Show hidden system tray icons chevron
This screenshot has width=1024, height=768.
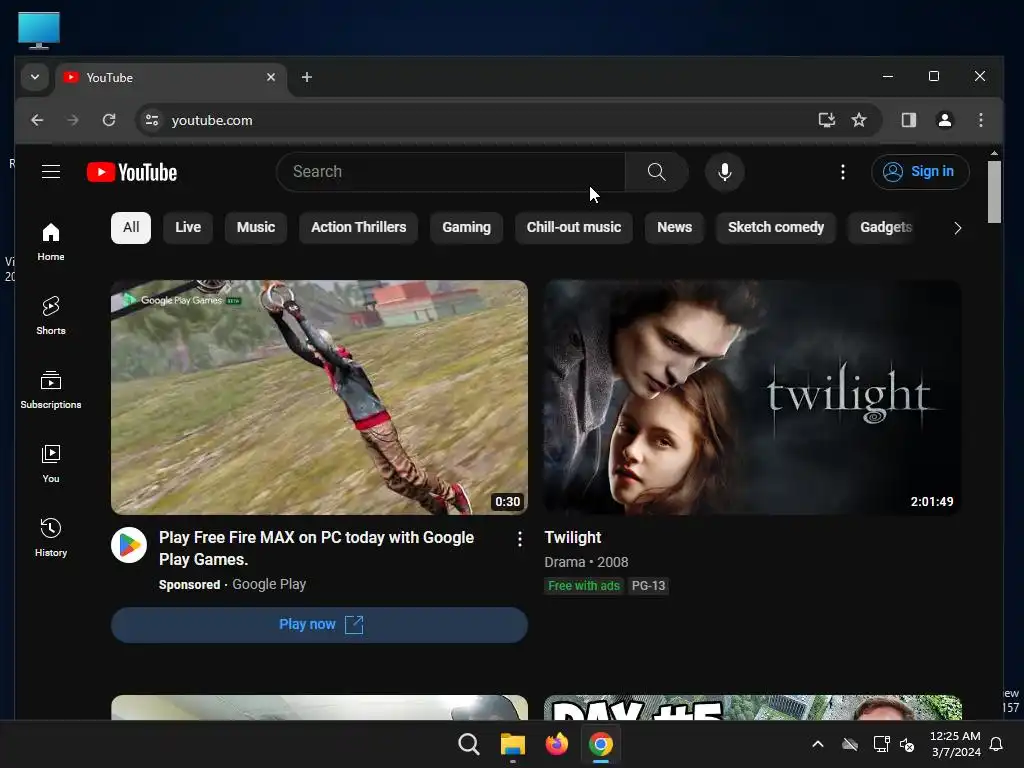point(818,744)
